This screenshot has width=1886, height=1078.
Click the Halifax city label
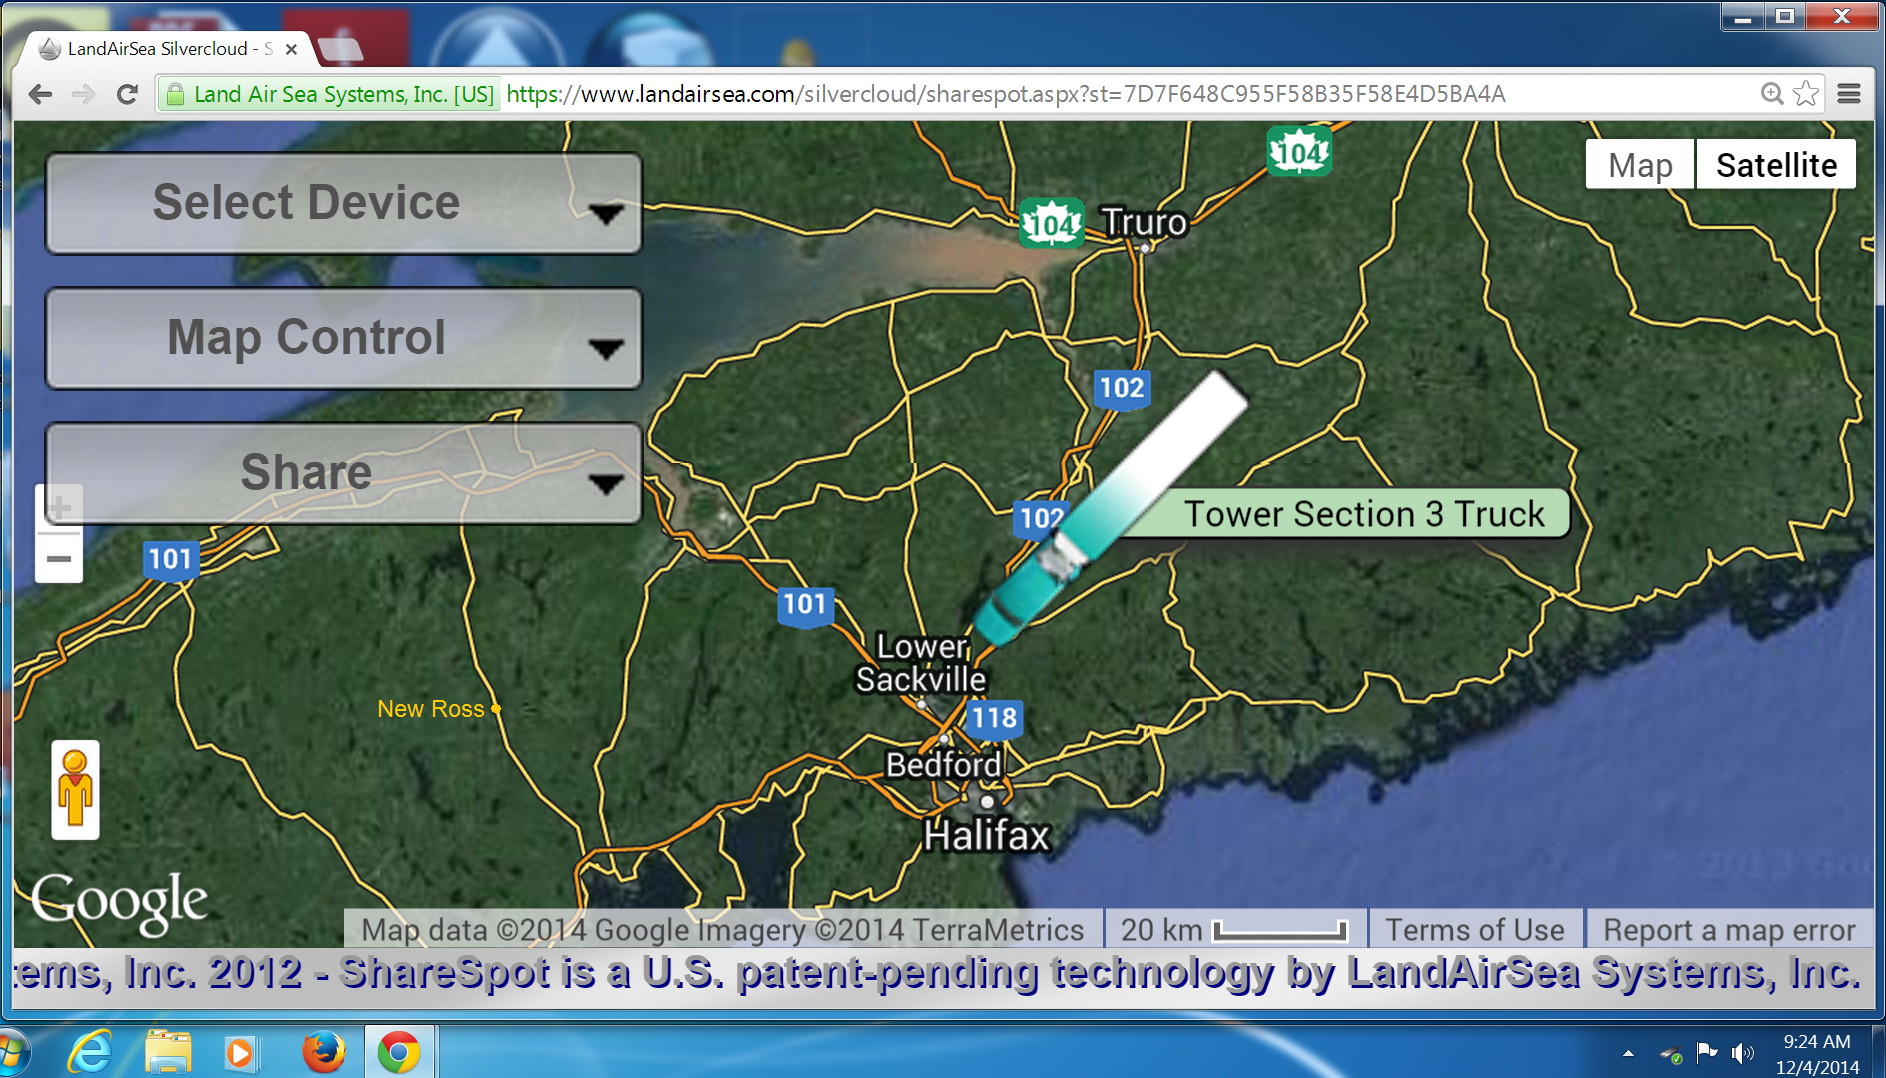point(986,835)
